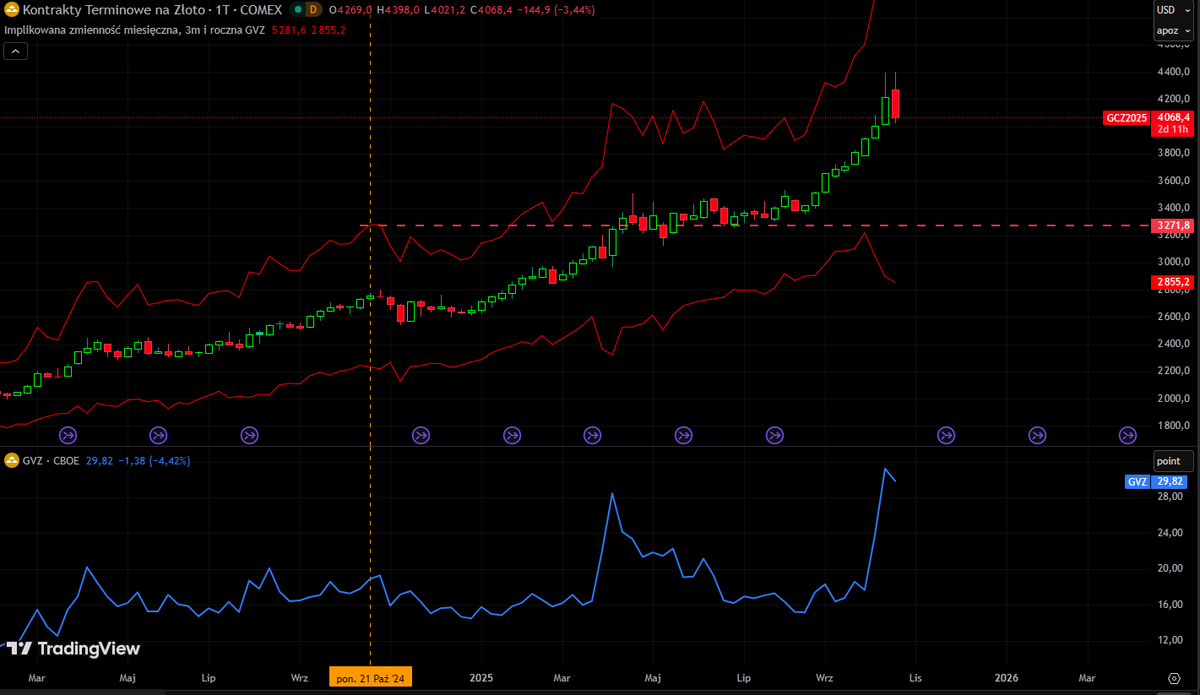This screenshot has width=1200, height=695.
Task: Click the 28,00 value on GVZ axis
Action: [1170, 497]
